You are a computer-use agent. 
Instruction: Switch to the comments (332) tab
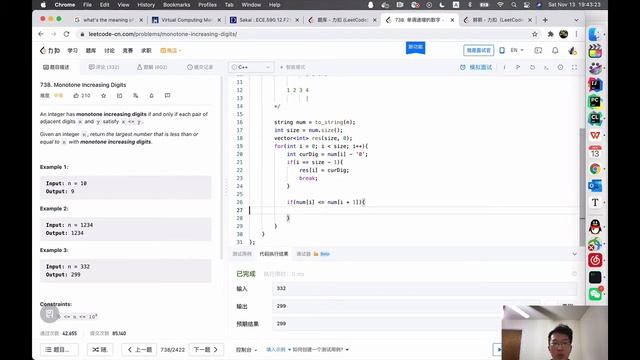click(104, 67)
